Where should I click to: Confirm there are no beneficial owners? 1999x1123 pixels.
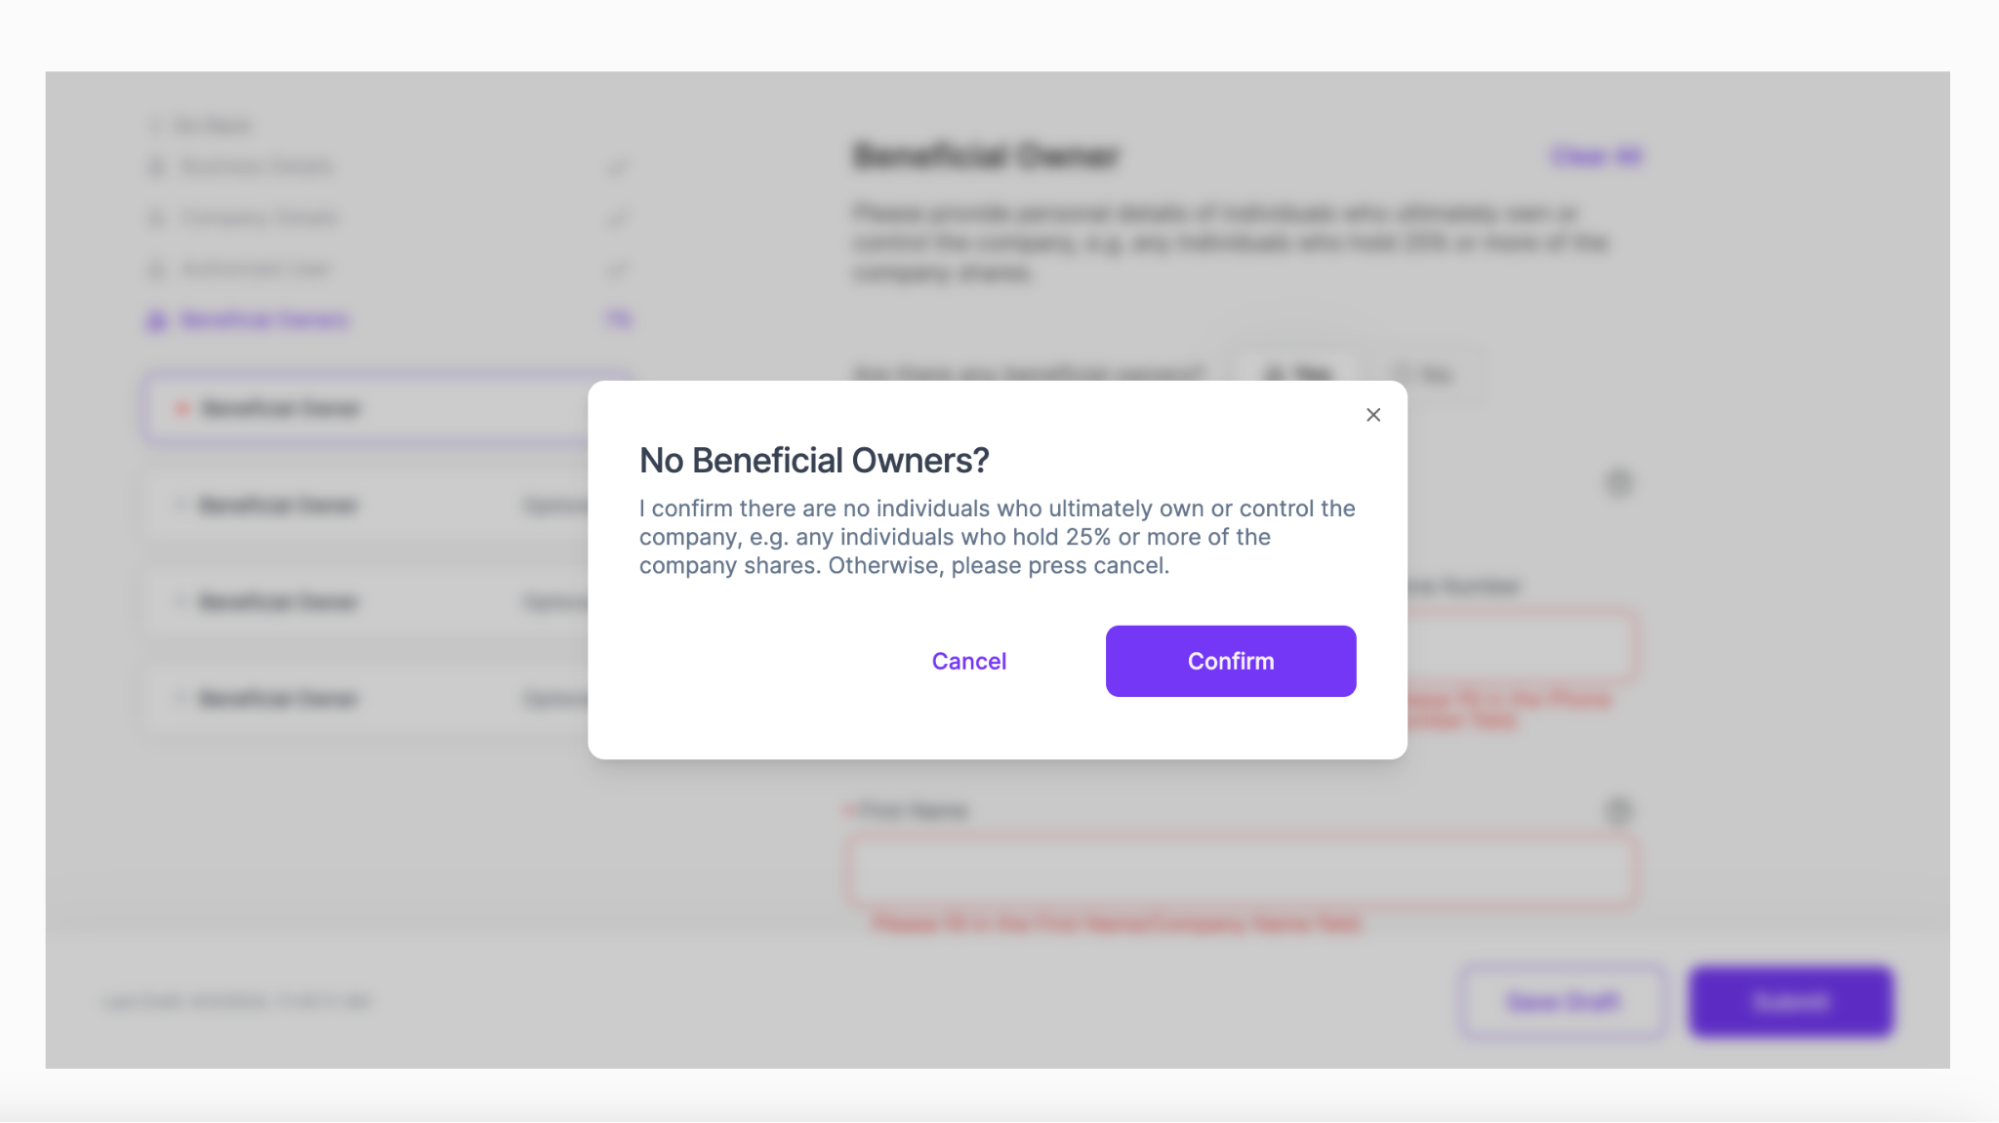pos(1230,661)
